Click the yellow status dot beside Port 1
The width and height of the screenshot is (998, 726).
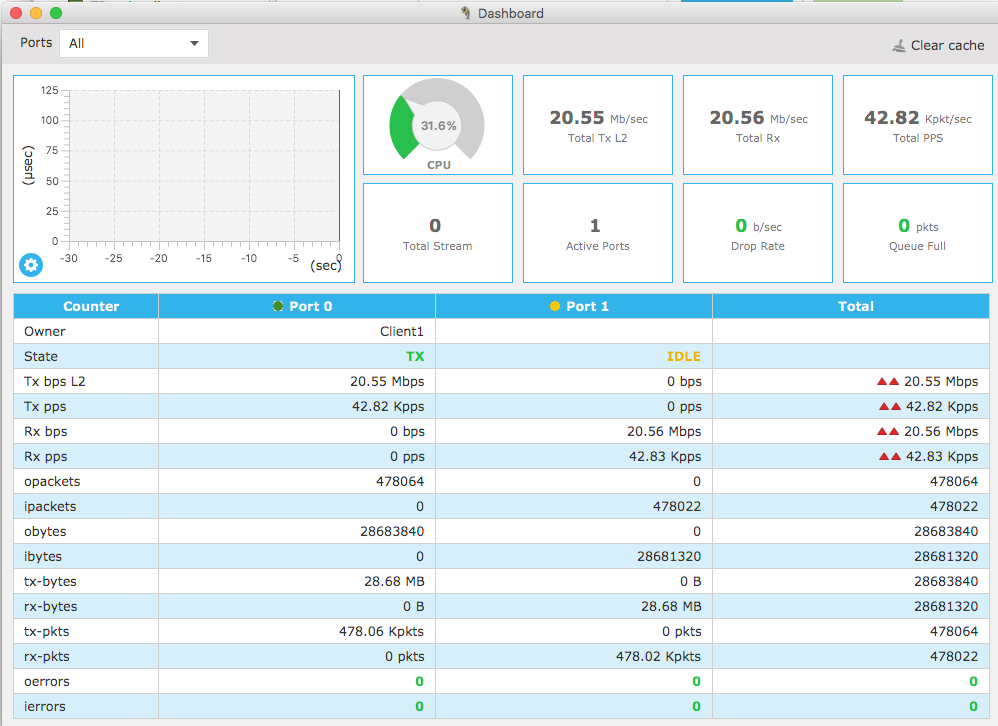click(554, 306)
